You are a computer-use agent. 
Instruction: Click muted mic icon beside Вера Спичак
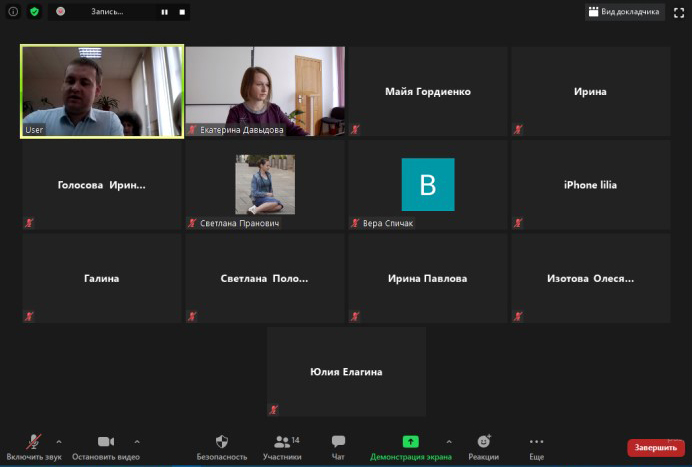pyautogui.click(x=355, y=223)
